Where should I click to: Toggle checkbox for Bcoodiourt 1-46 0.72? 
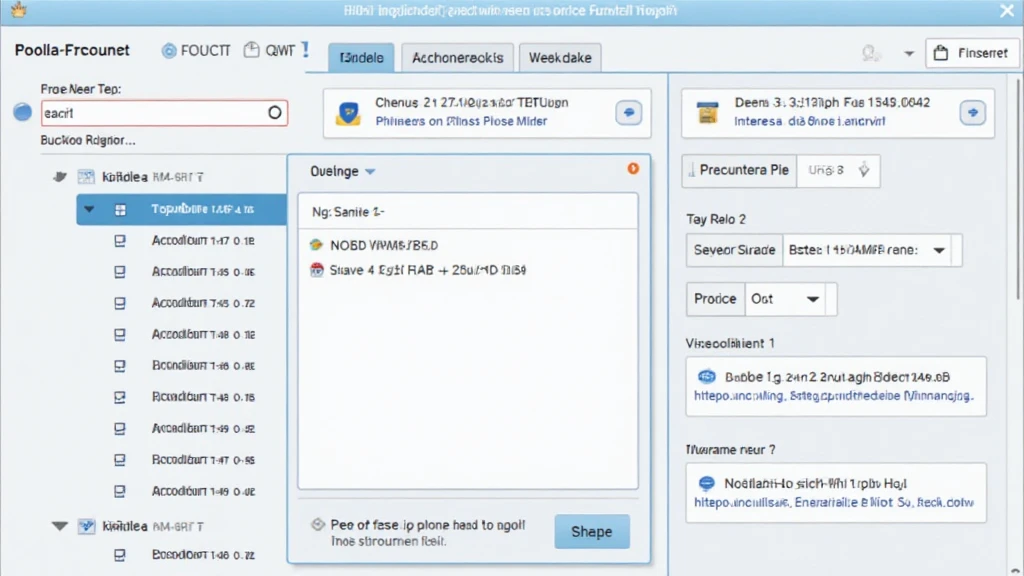[x=120, y=555]
